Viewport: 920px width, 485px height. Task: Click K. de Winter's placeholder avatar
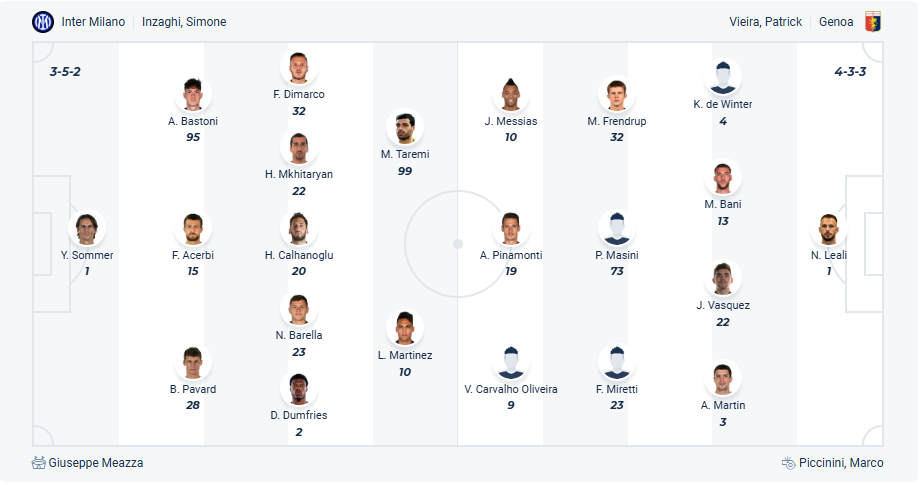[x=722, y=78]
